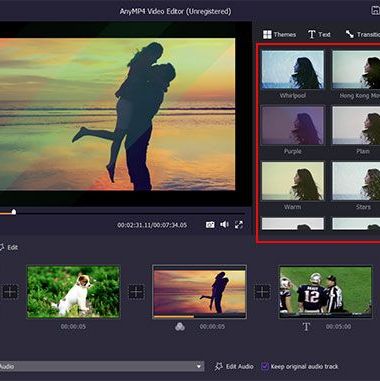Click the text T icon under football clip

click(x=306, y=327)
